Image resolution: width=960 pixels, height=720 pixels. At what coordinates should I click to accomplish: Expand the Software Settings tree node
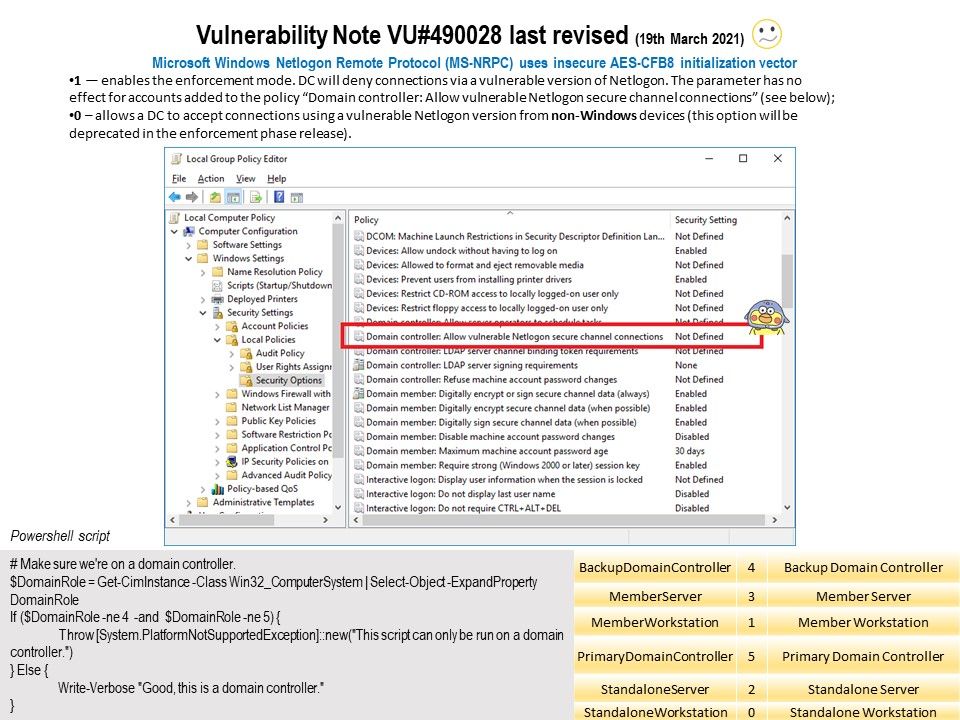188,245
